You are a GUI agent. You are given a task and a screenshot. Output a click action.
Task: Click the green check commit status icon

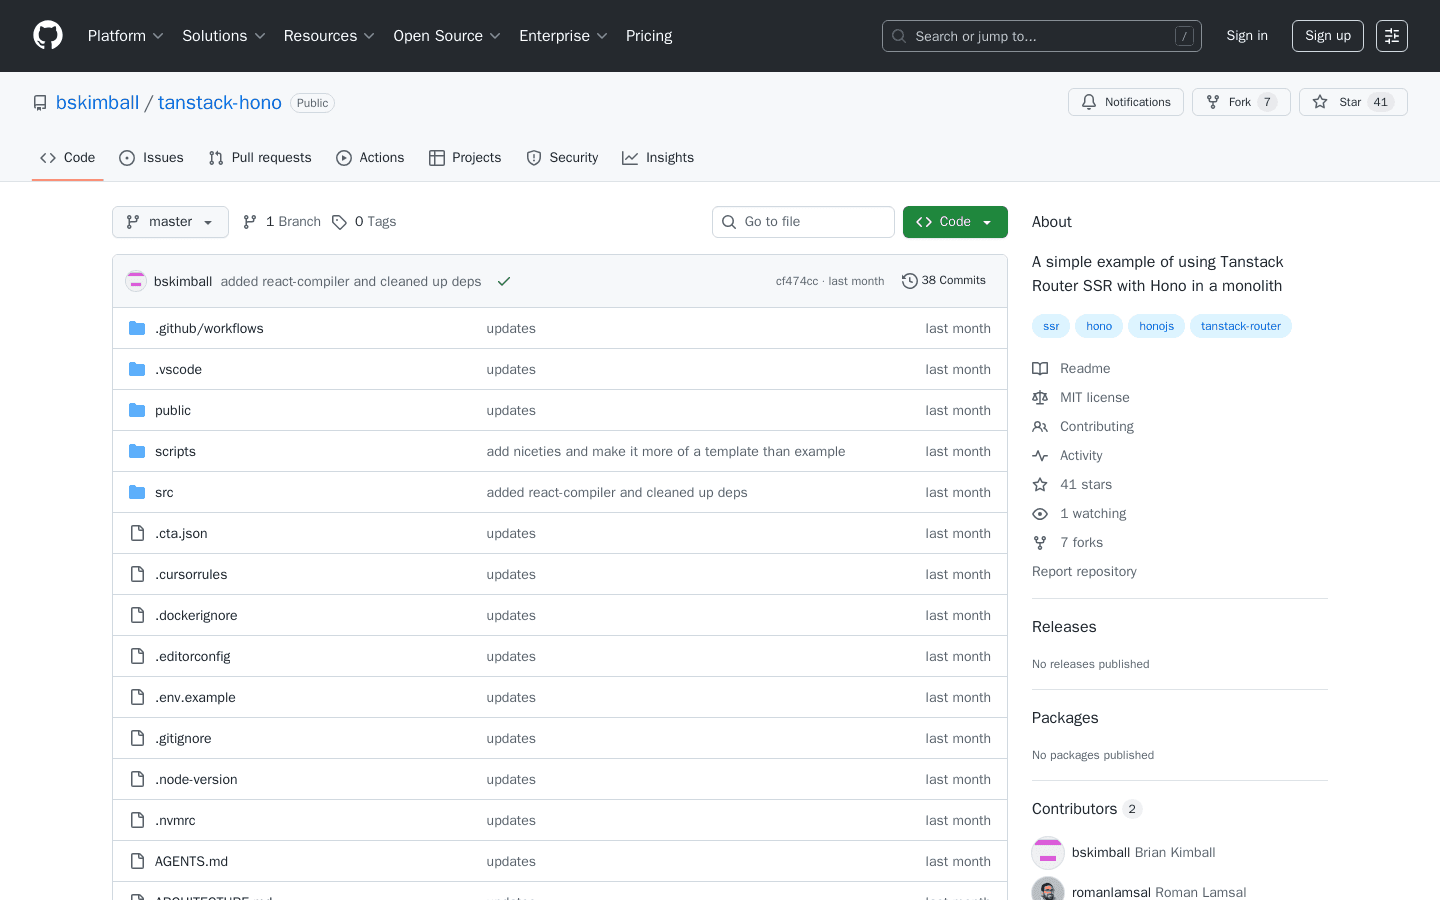(x=504, y=281)
